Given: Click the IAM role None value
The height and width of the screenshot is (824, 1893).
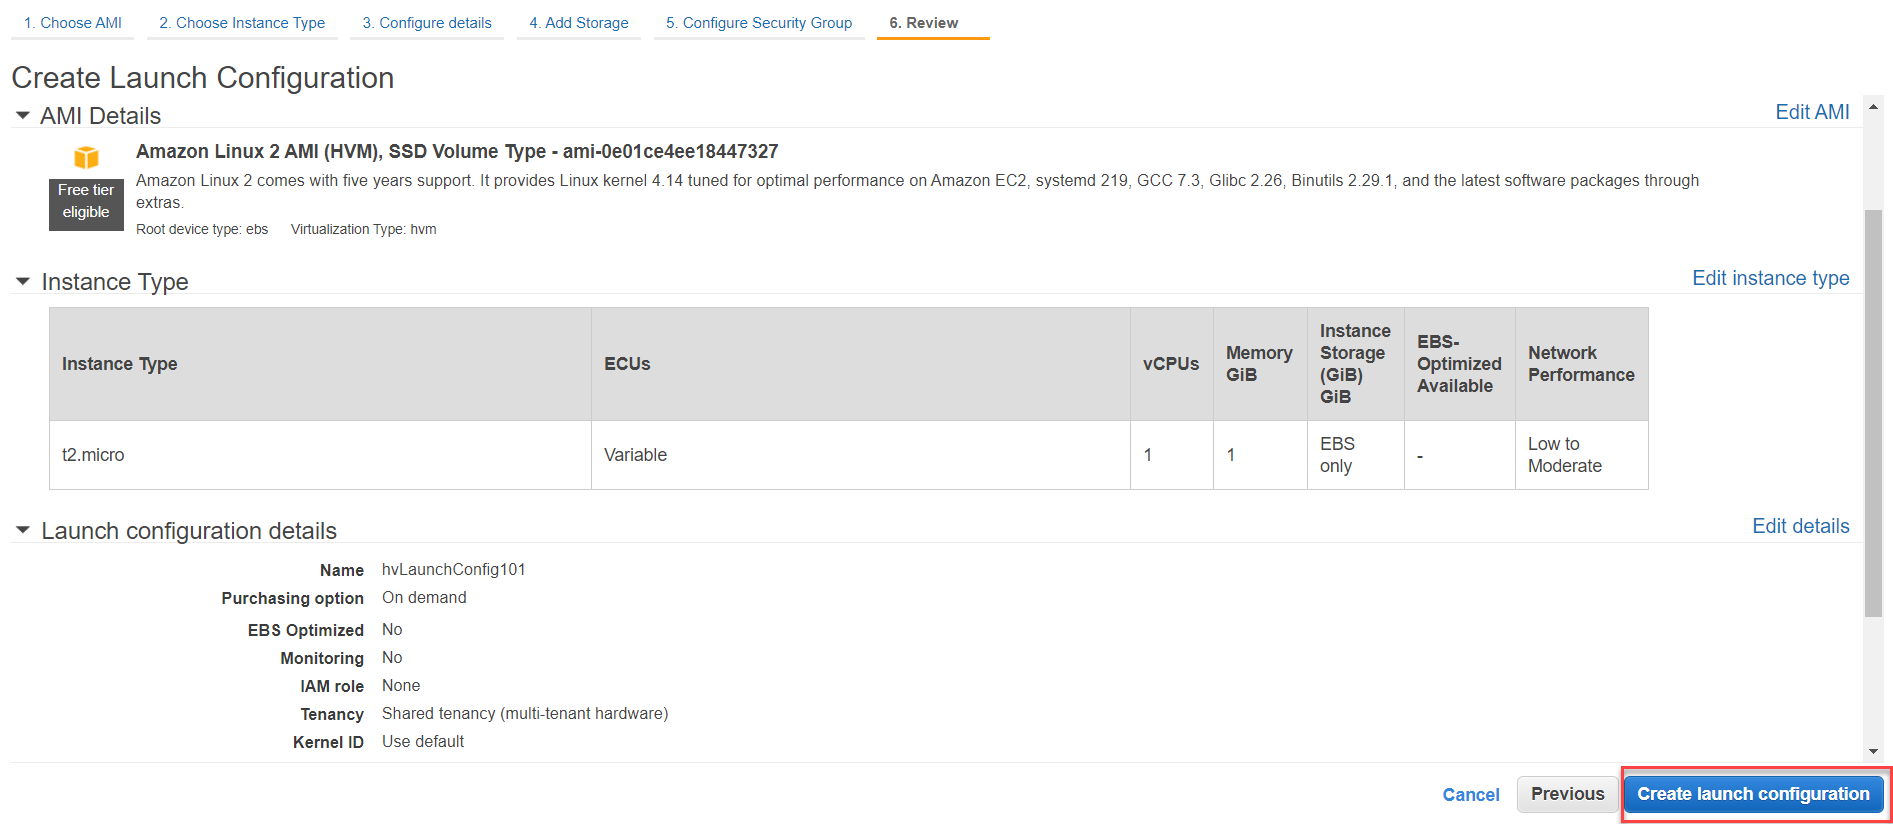Looking at the screenshot, I should 401,685.
